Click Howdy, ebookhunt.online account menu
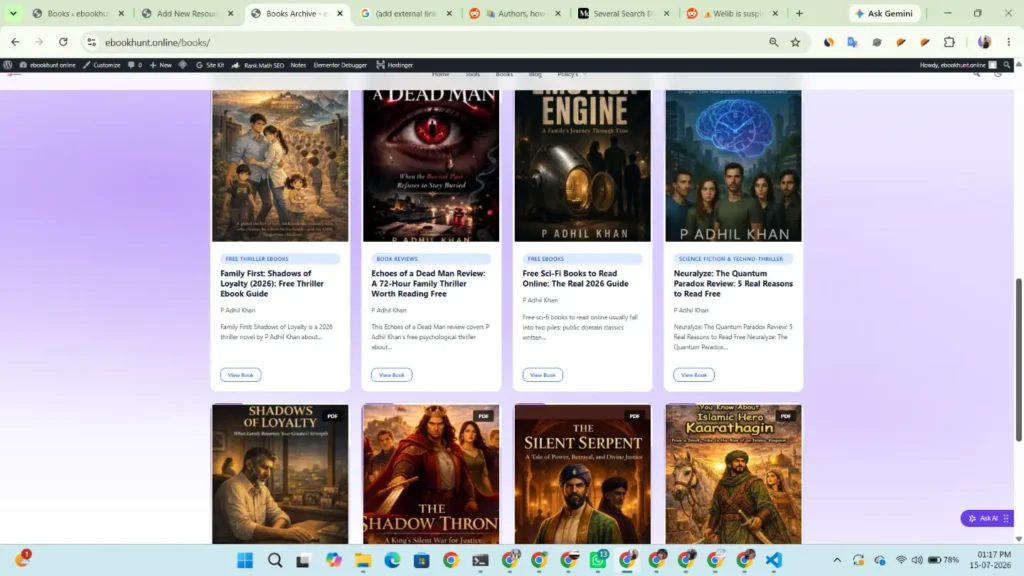The image size is (1024, 576). (958, 65)
